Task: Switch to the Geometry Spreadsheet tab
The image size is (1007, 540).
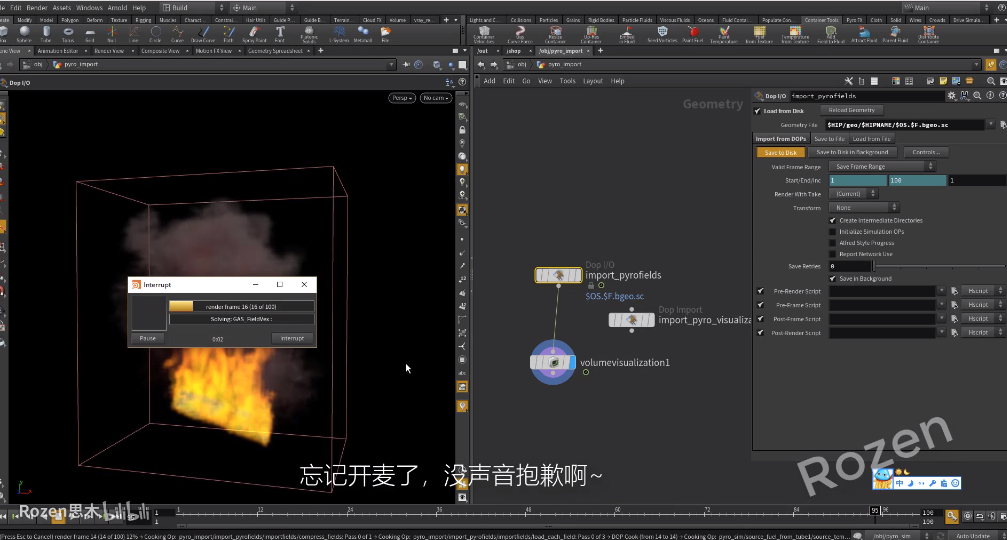Action: [x=276, y=51]
